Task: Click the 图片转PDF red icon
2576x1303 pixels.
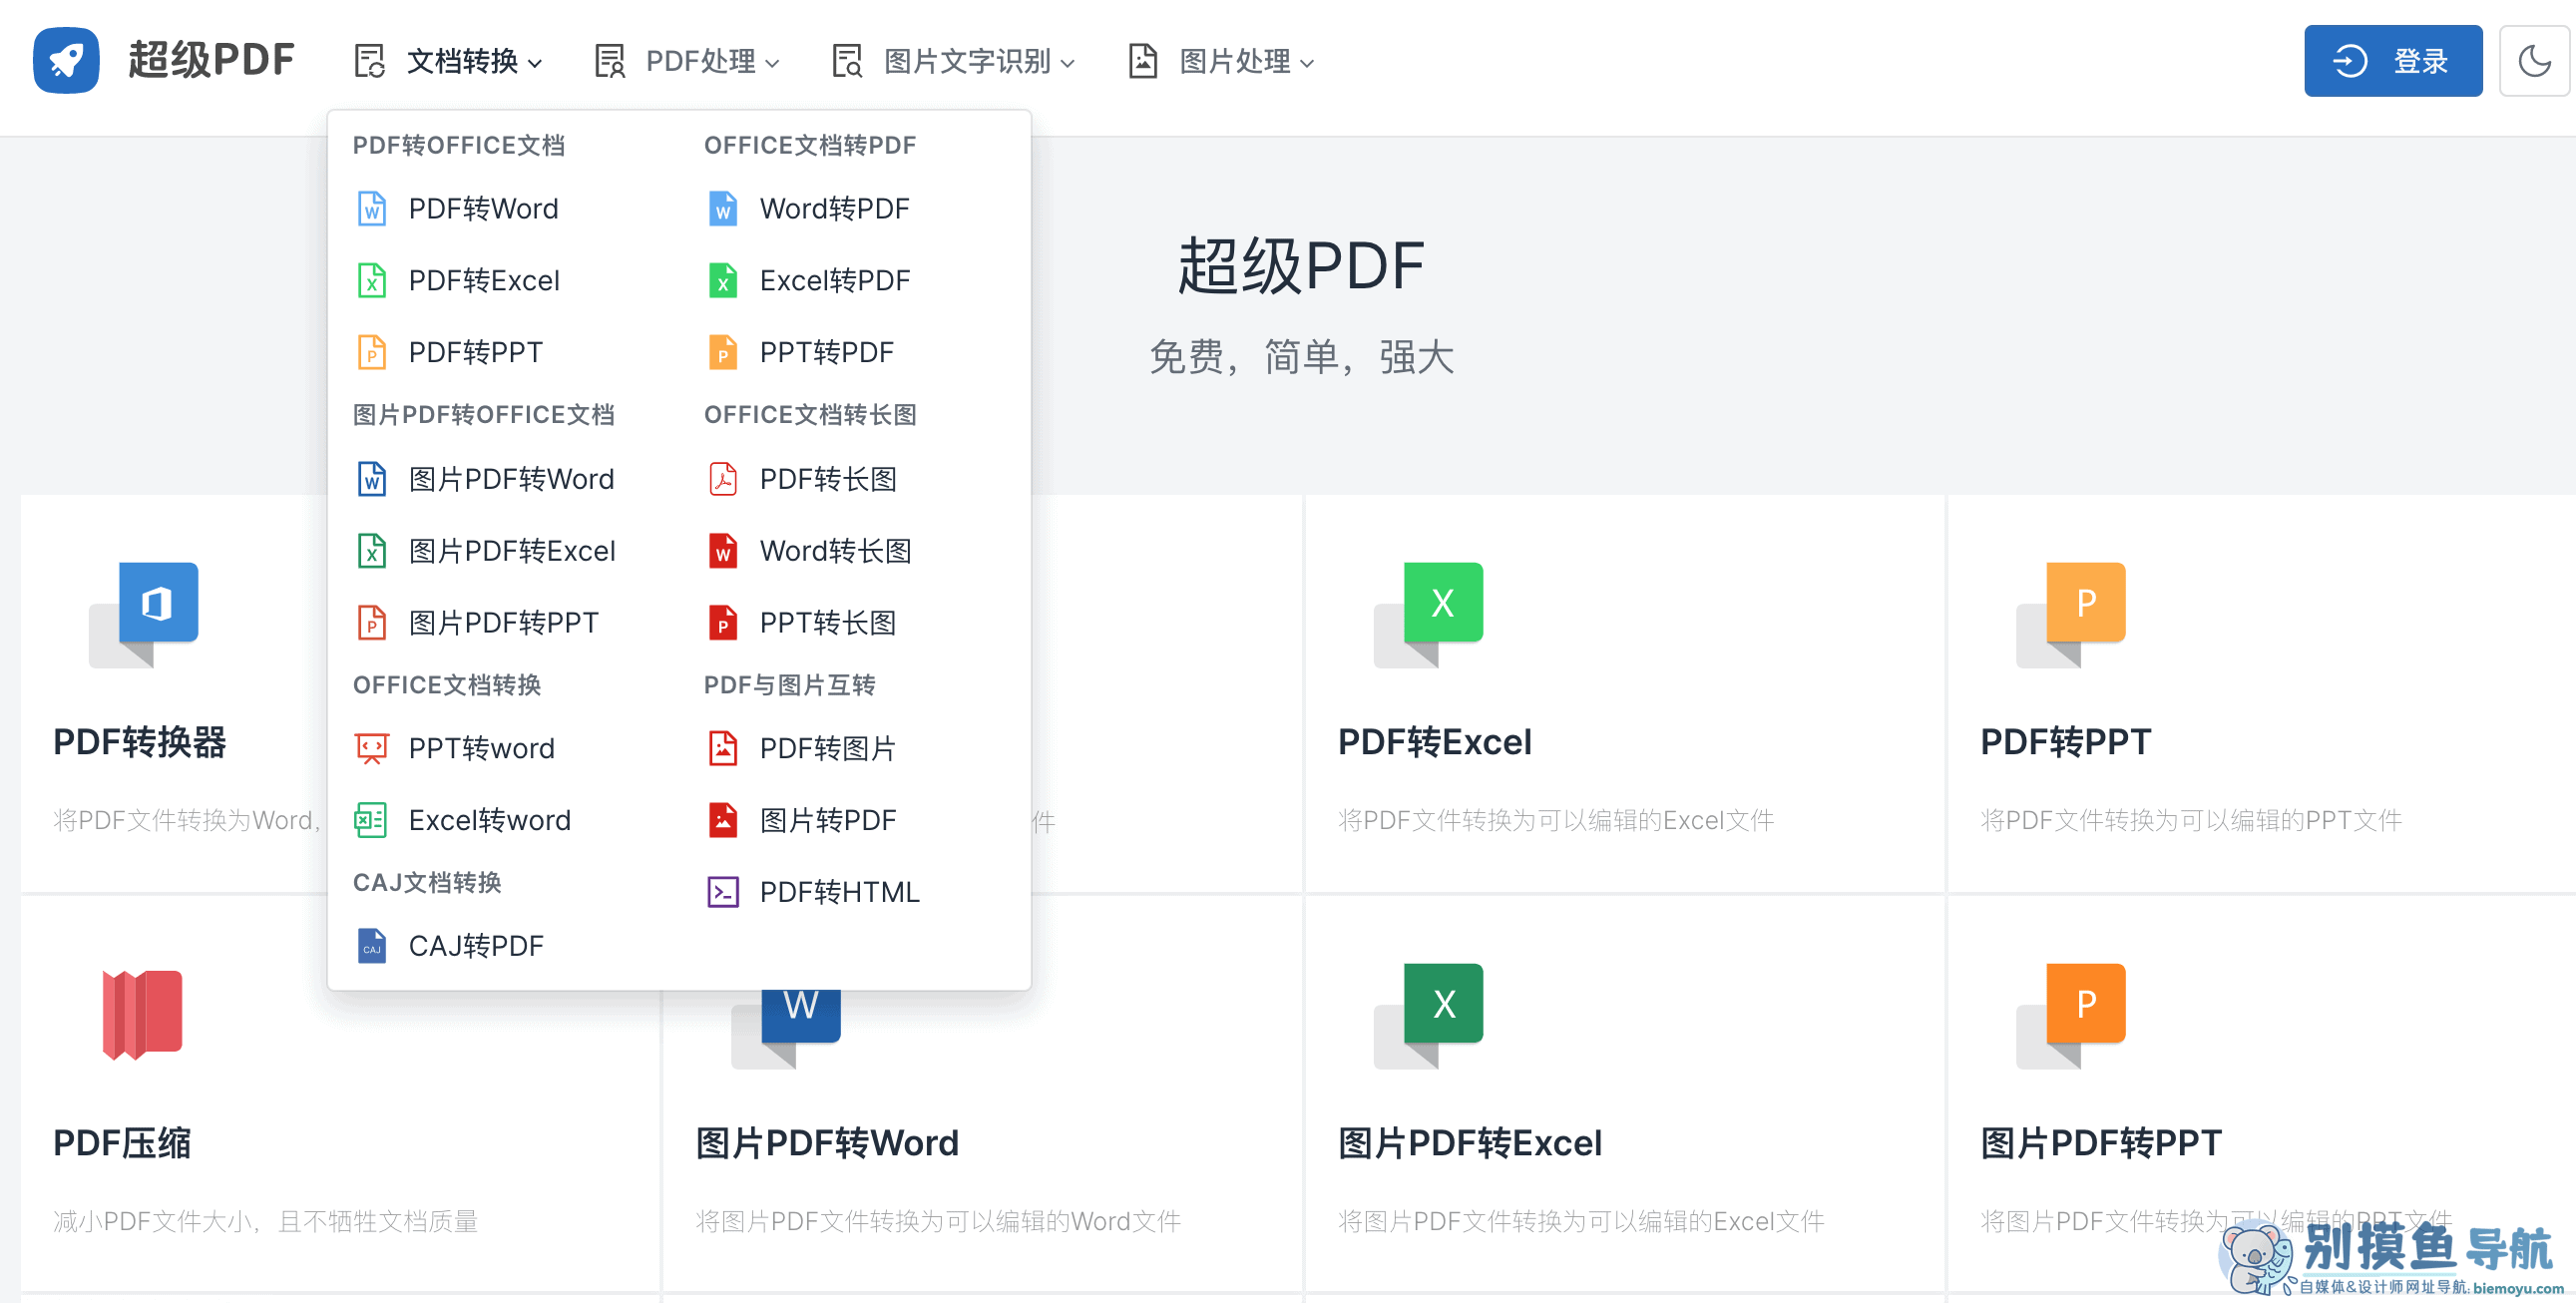Action: point(723,821)
